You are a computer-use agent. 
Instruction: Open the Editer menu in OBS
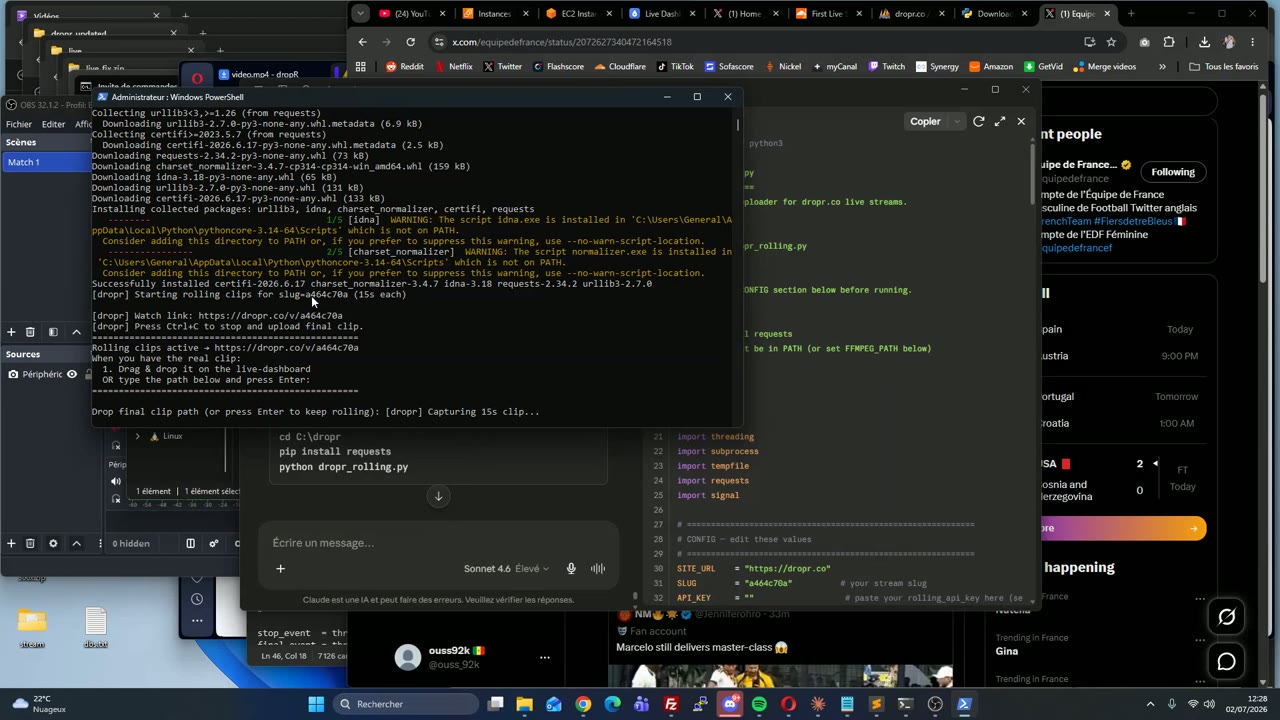click(53, 124)
